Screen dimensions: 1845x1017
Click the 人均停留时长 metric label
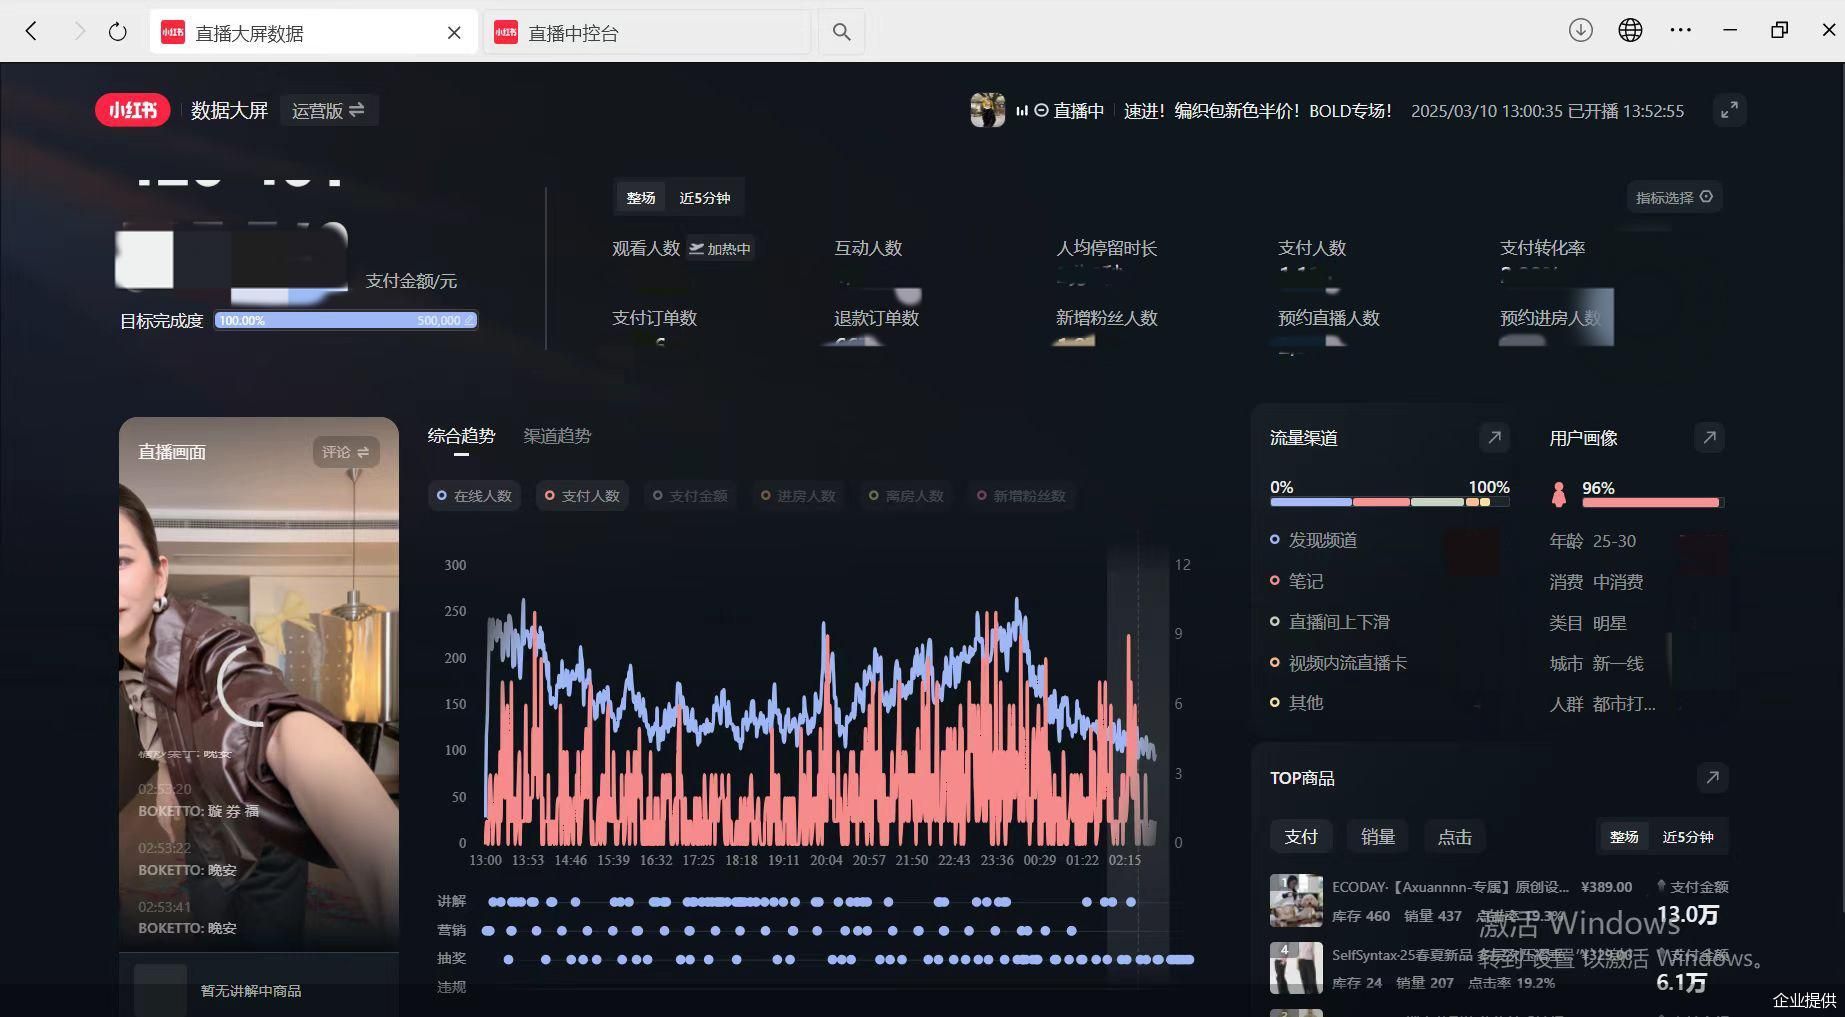click(x=1107, y=248)
